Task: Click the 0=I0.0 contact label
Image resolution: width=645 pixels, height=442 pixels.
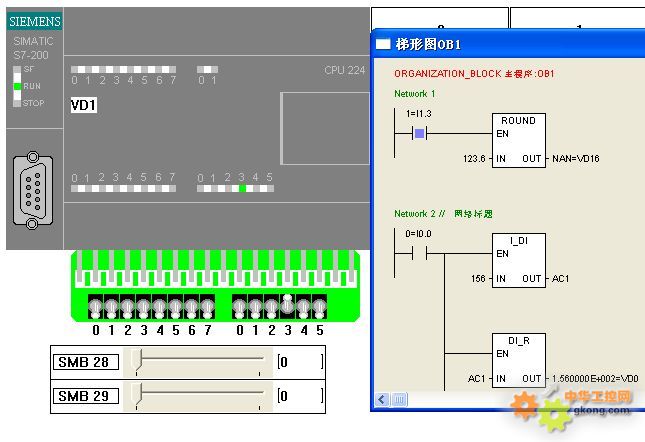Action: coord(418,234)
